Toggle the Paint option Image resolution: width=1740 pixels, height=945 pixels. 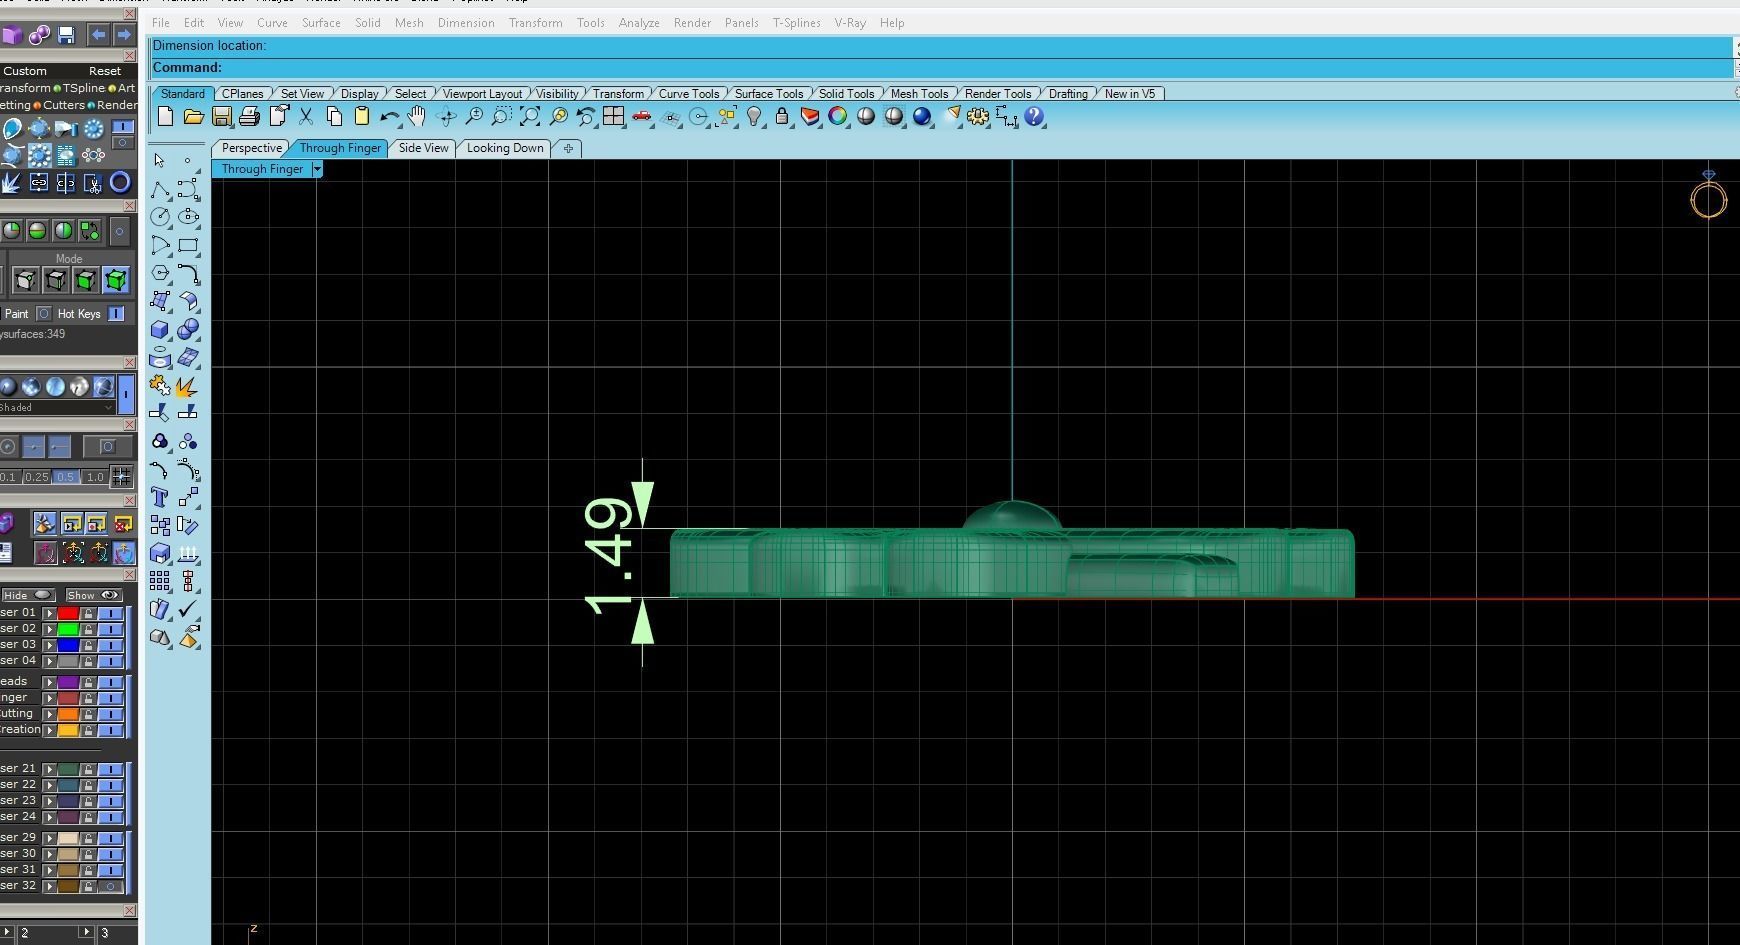click(x=43, y=314)
